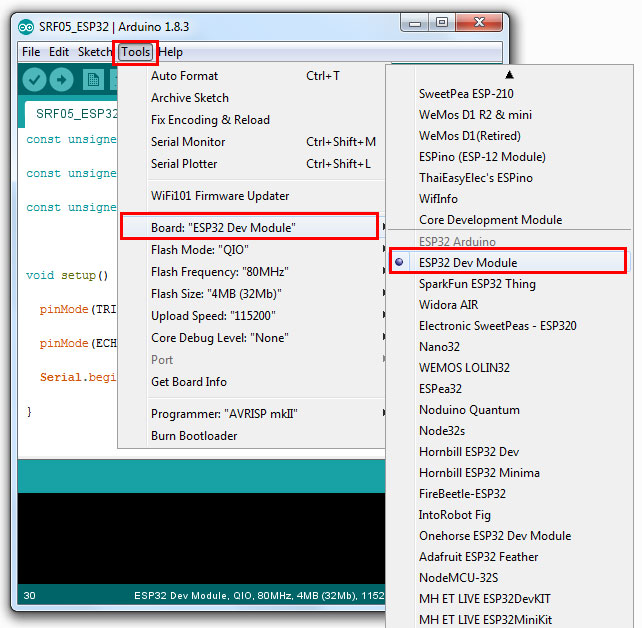
Task: Click the Verify checkmark toolbar icon
Action: coord(34,79)
